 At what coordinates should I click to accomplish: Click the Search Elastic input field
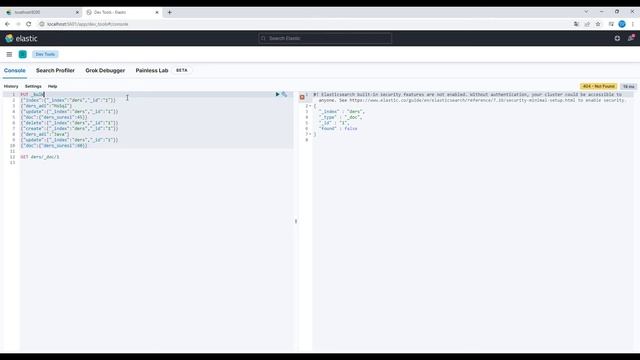coord(325,38)
